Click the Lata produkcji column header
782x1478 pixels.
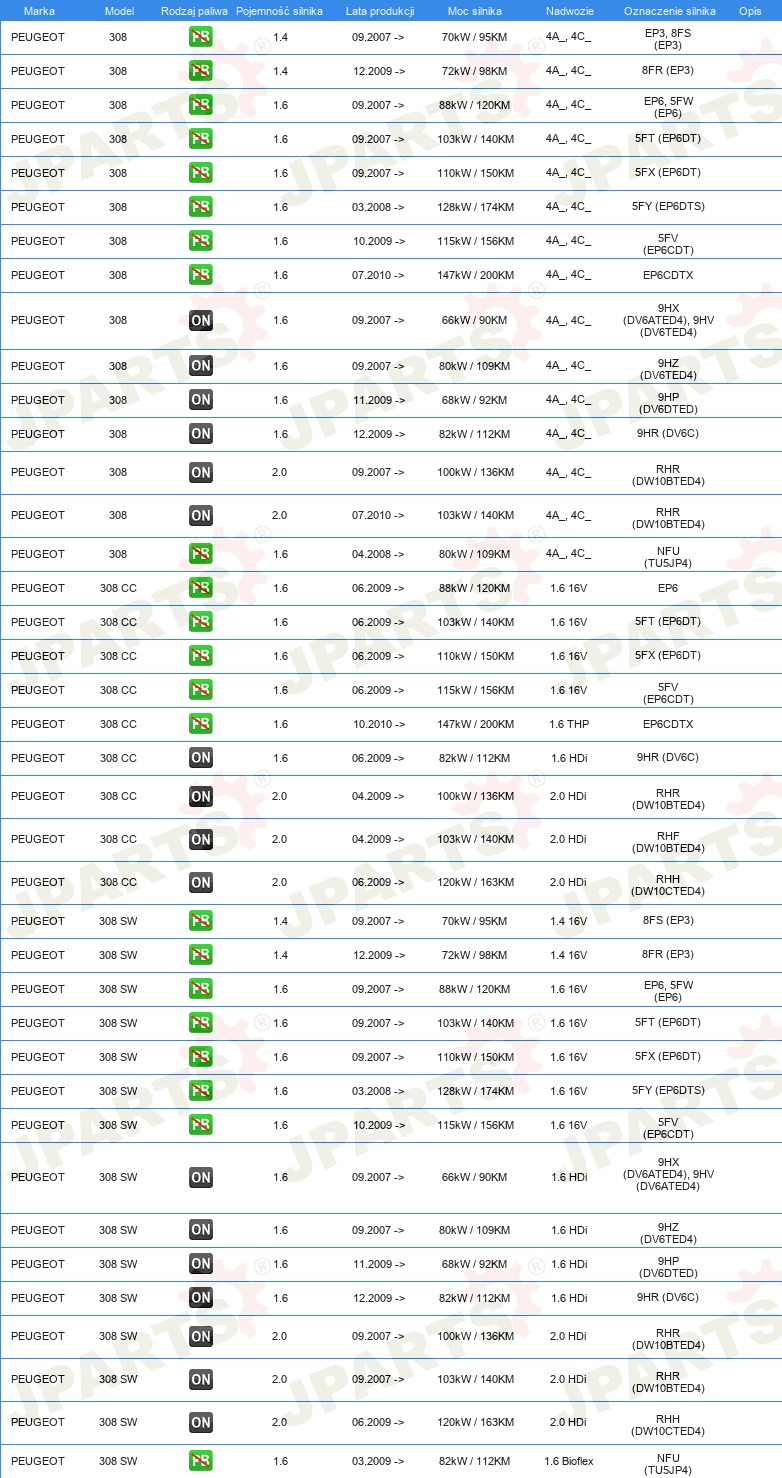[380, 11]
